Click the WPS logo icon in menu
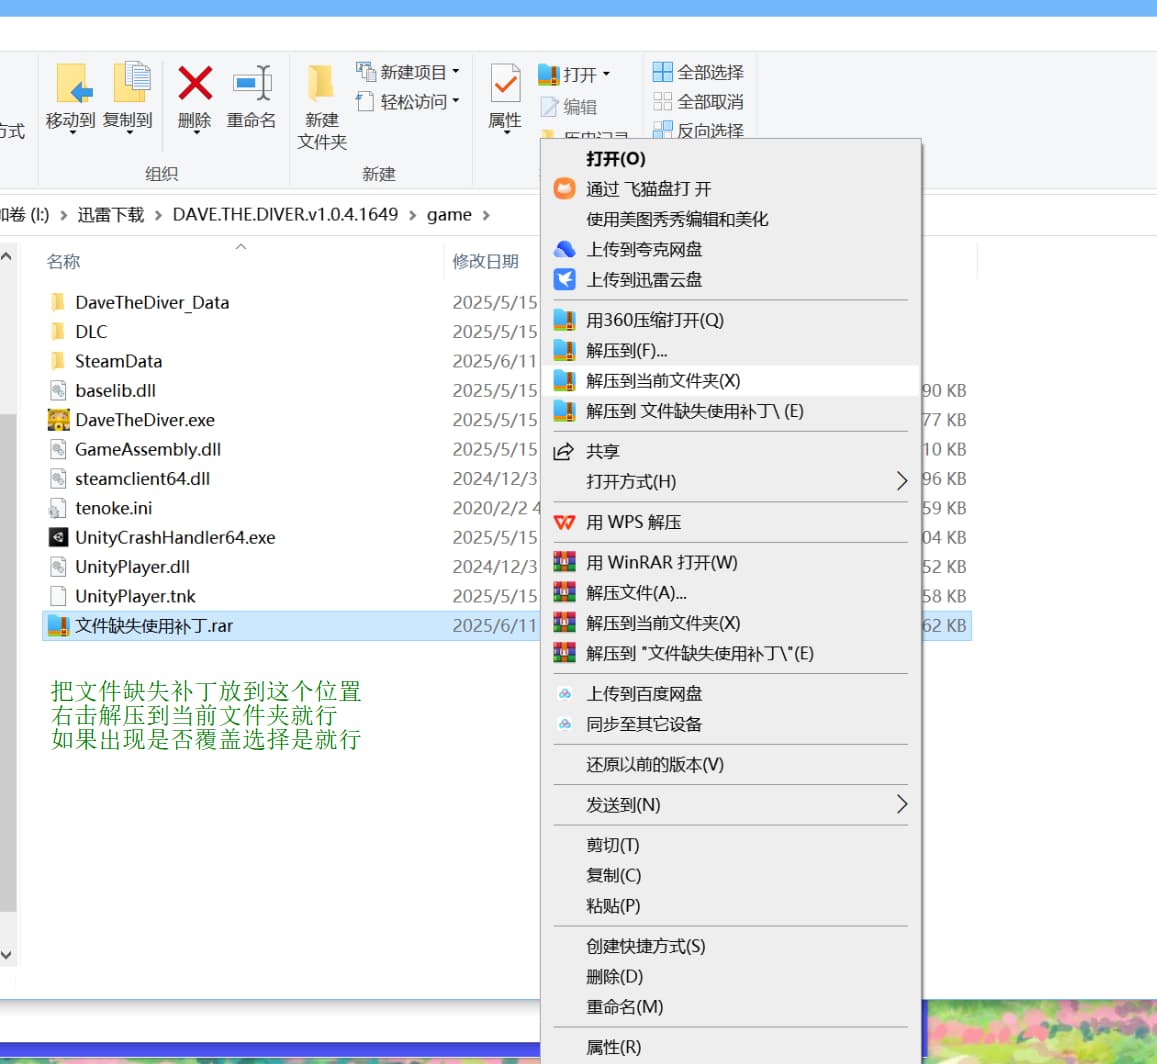This screenshot has width=1157, height=1064. coord(564,522)
